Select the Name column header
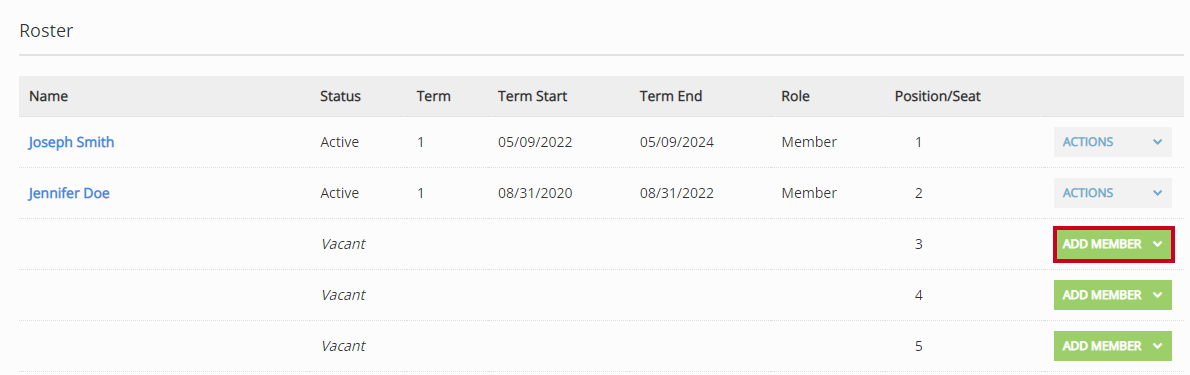This screenshot has width=1190, height=375. 49,96
